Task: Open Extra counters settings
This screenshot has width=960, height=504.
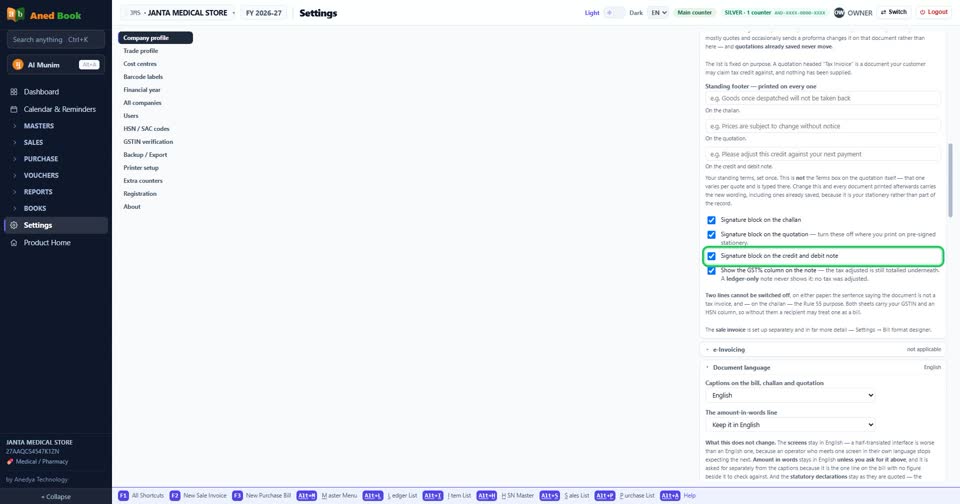Action: [143, 181]
